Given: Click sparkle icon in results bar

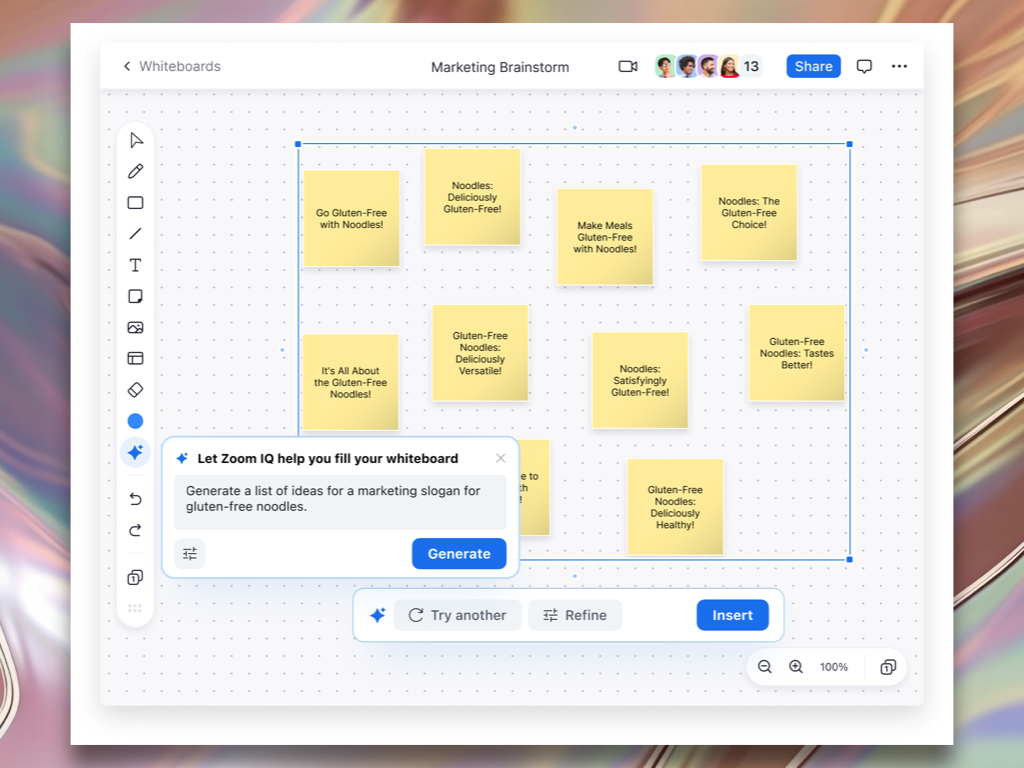Looking at the screenshot, I should click(377, 615).
